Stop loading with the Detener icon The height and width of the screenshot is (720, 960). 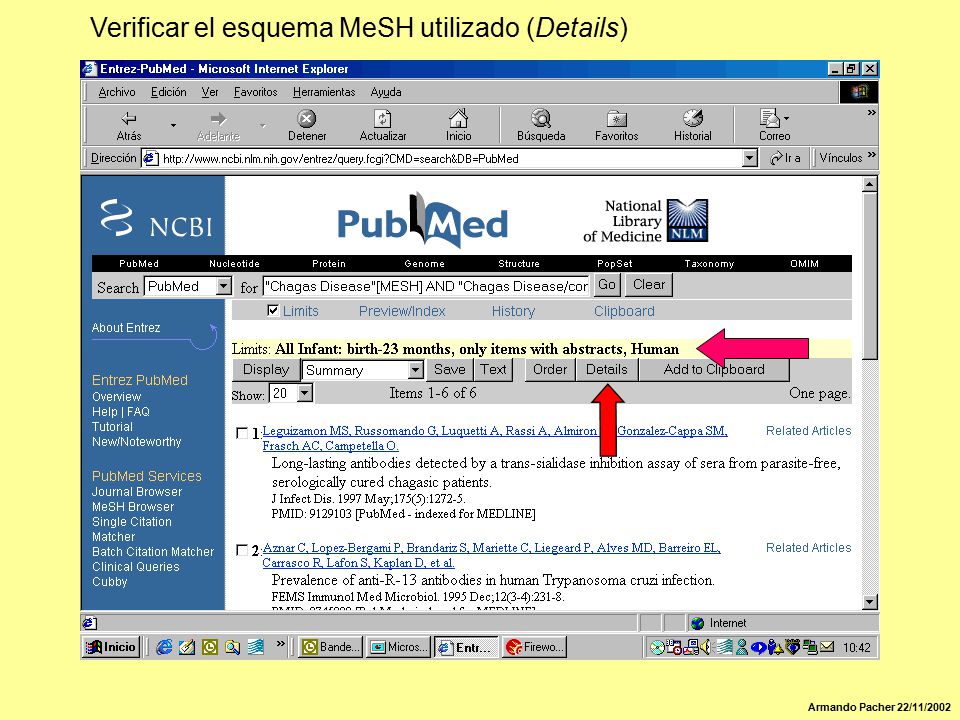click(x=307, y=126)
